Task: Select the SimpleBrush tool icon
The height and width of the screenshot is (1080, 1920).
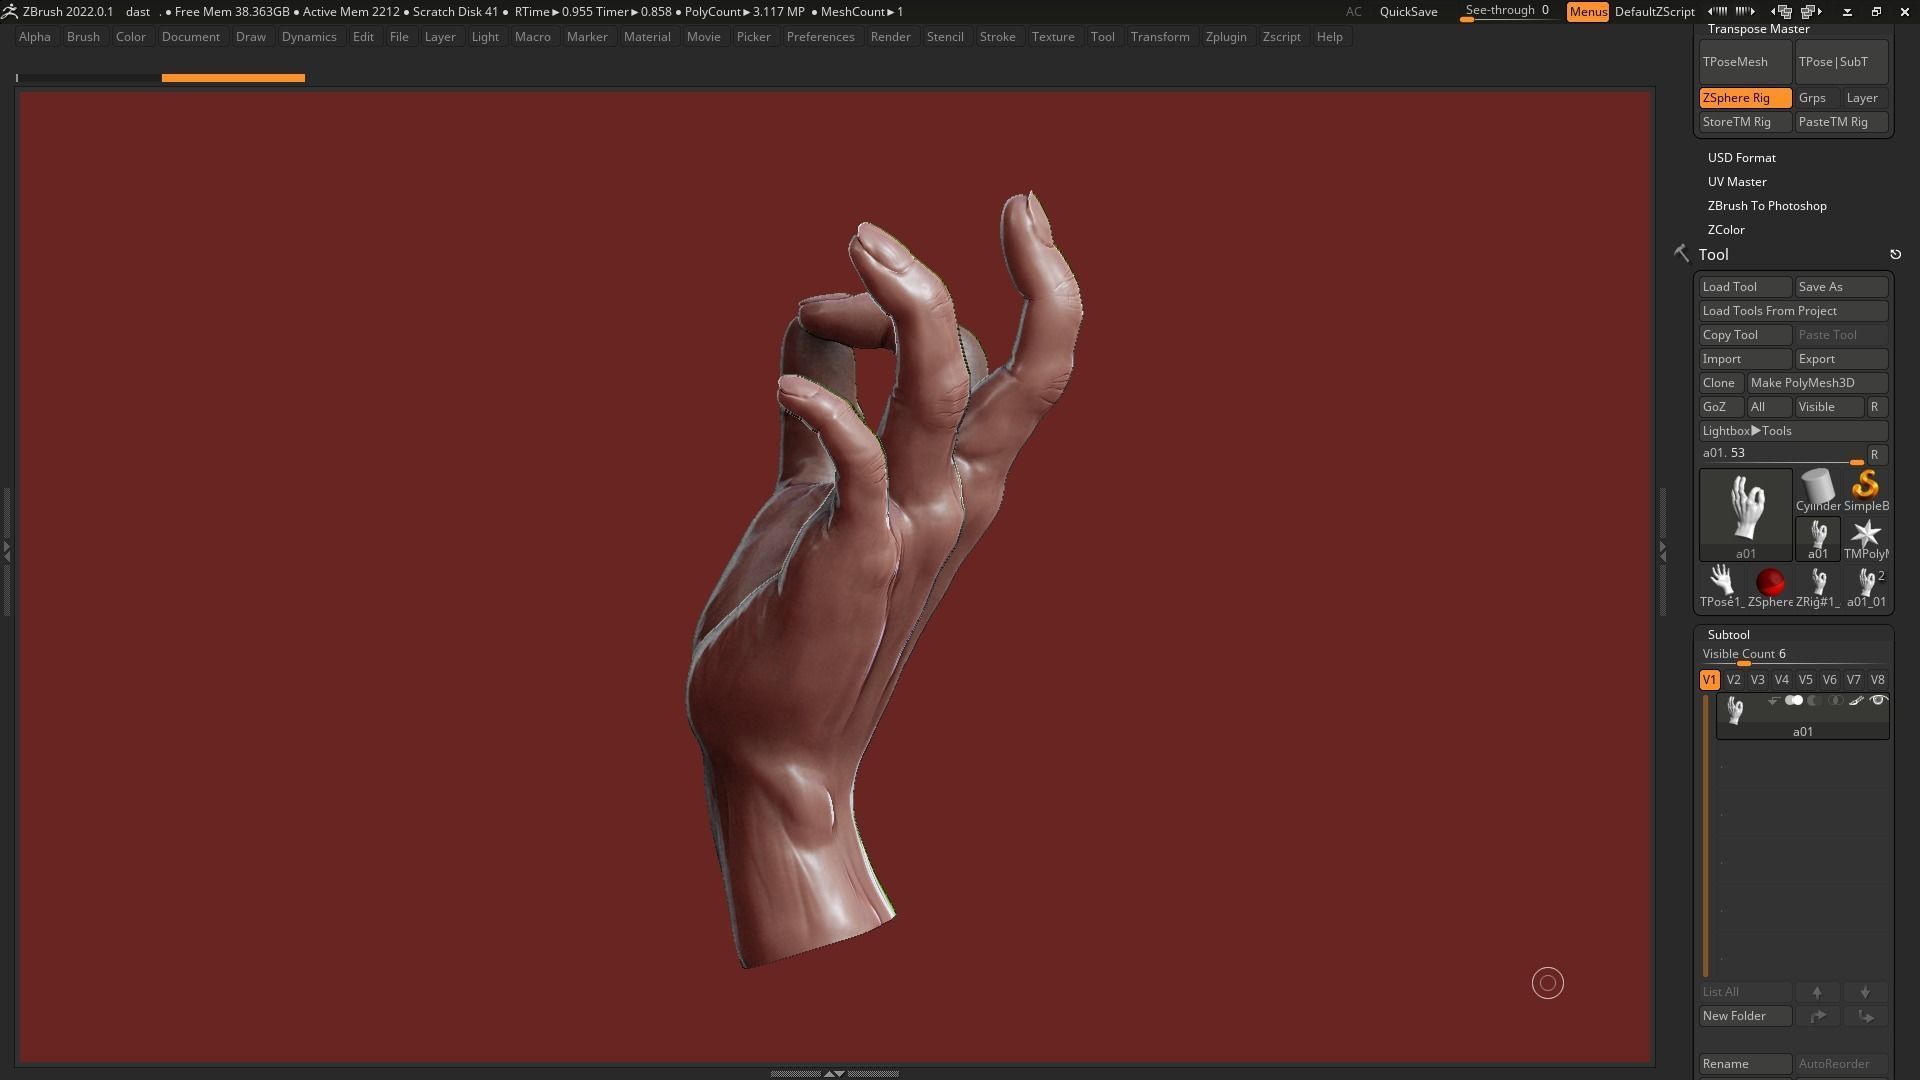Action: (1865, 491)
